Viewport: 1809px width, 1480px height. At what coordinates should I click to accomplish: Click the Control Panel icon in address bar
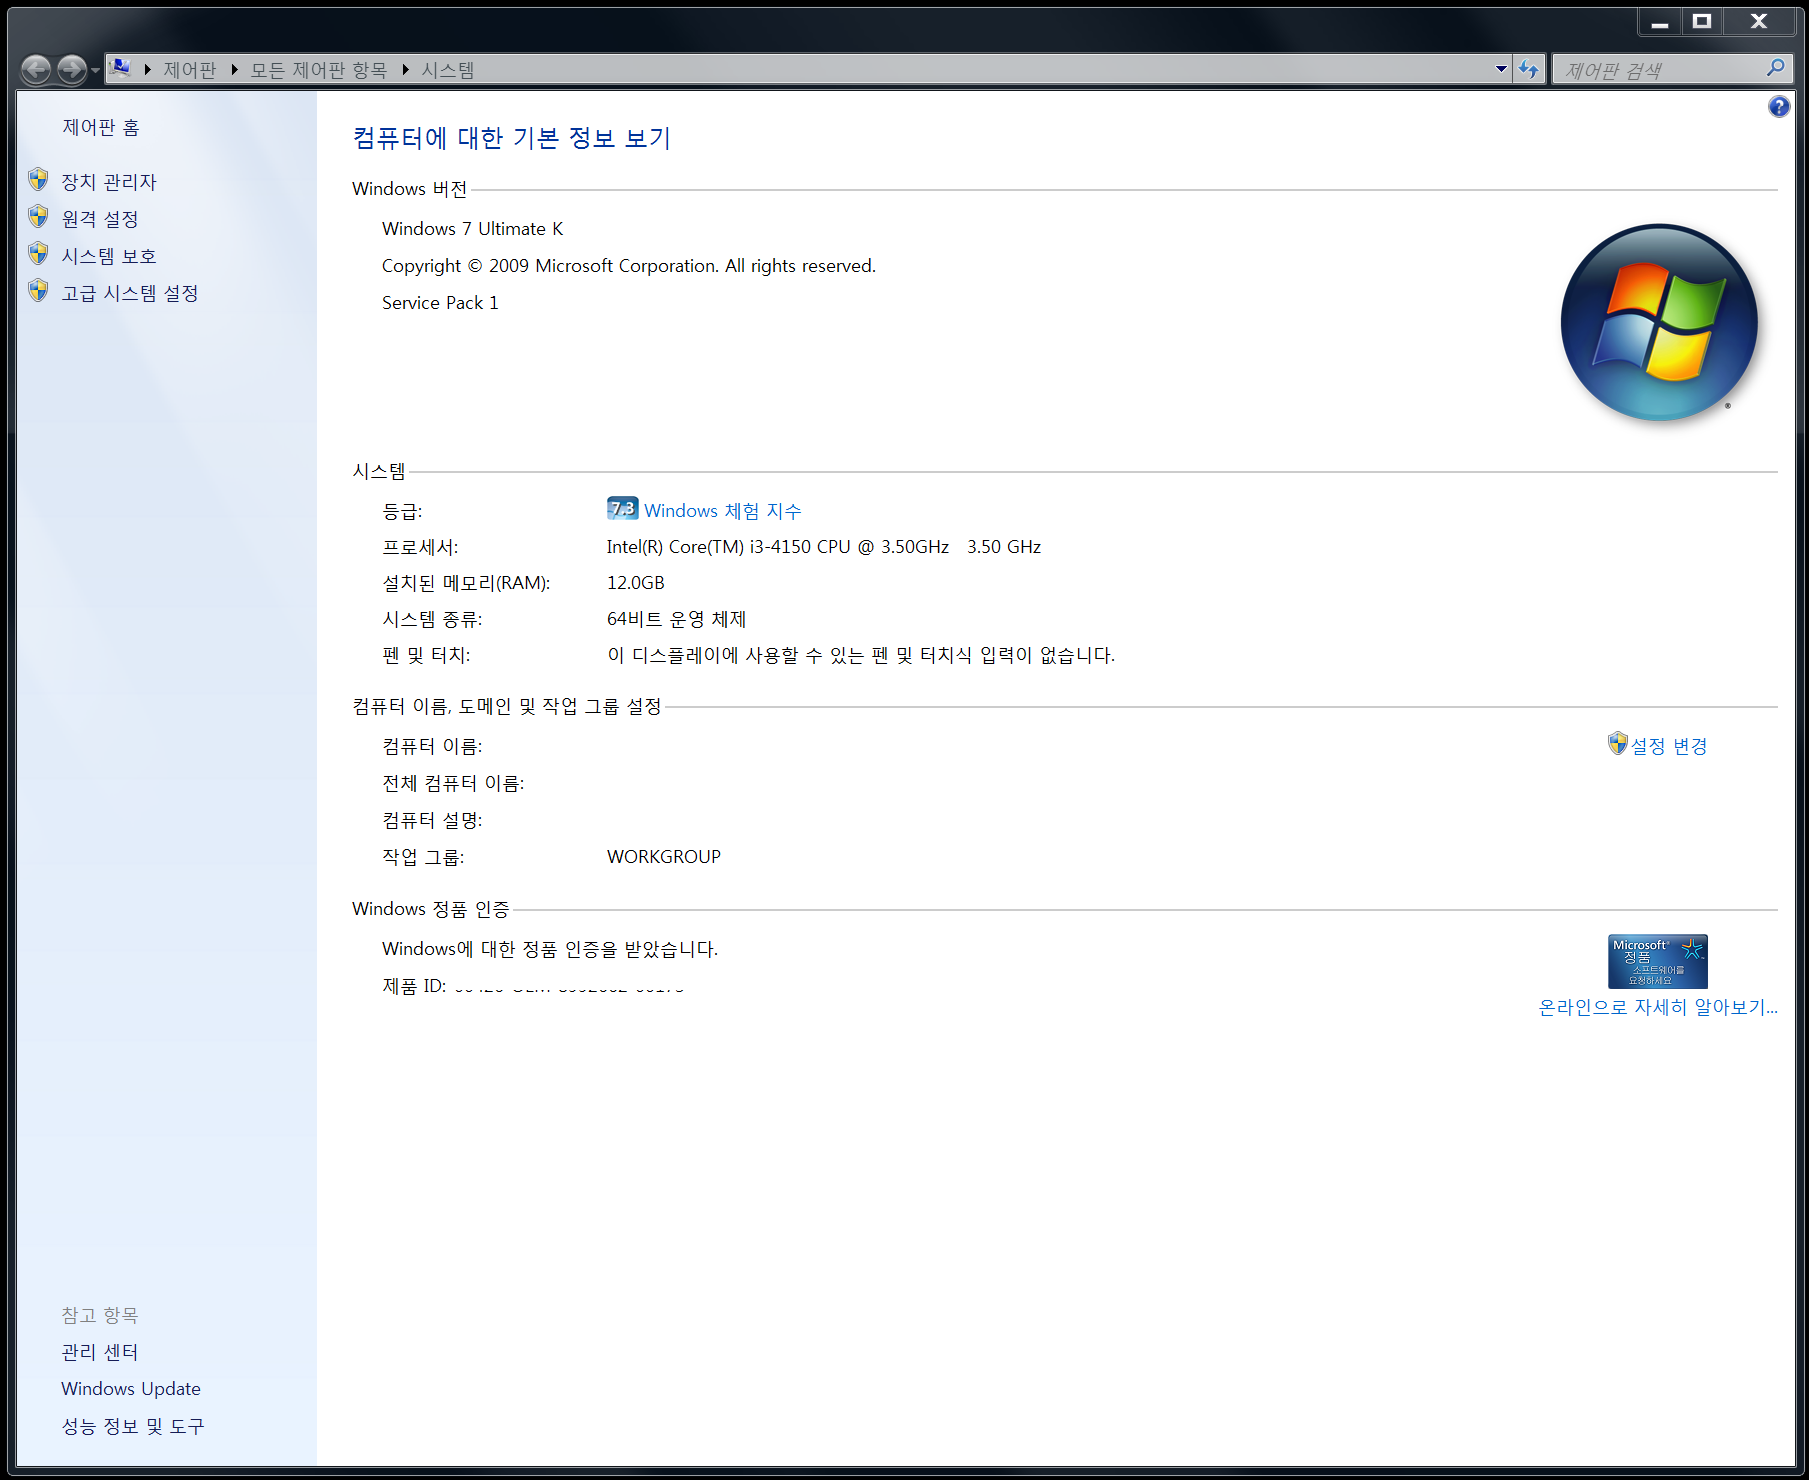120,69
